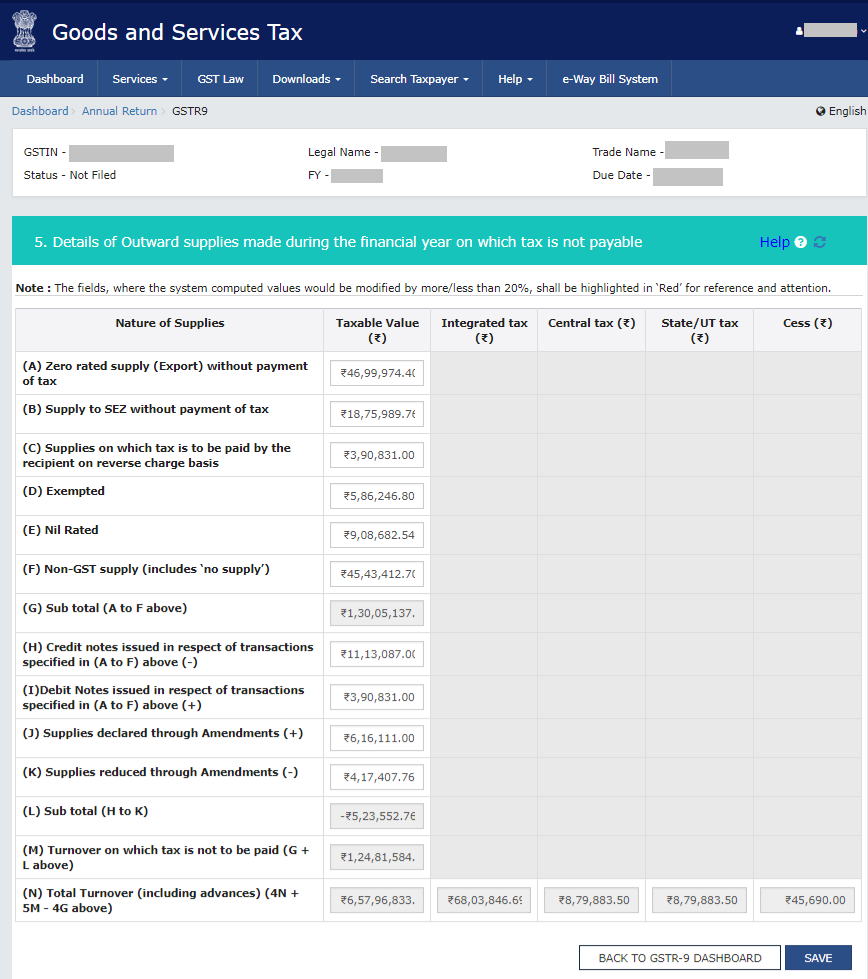Click the Dashboard breadcrumb link
The height and width of the screenshot is (979, 868).
[x=40, y=111]
